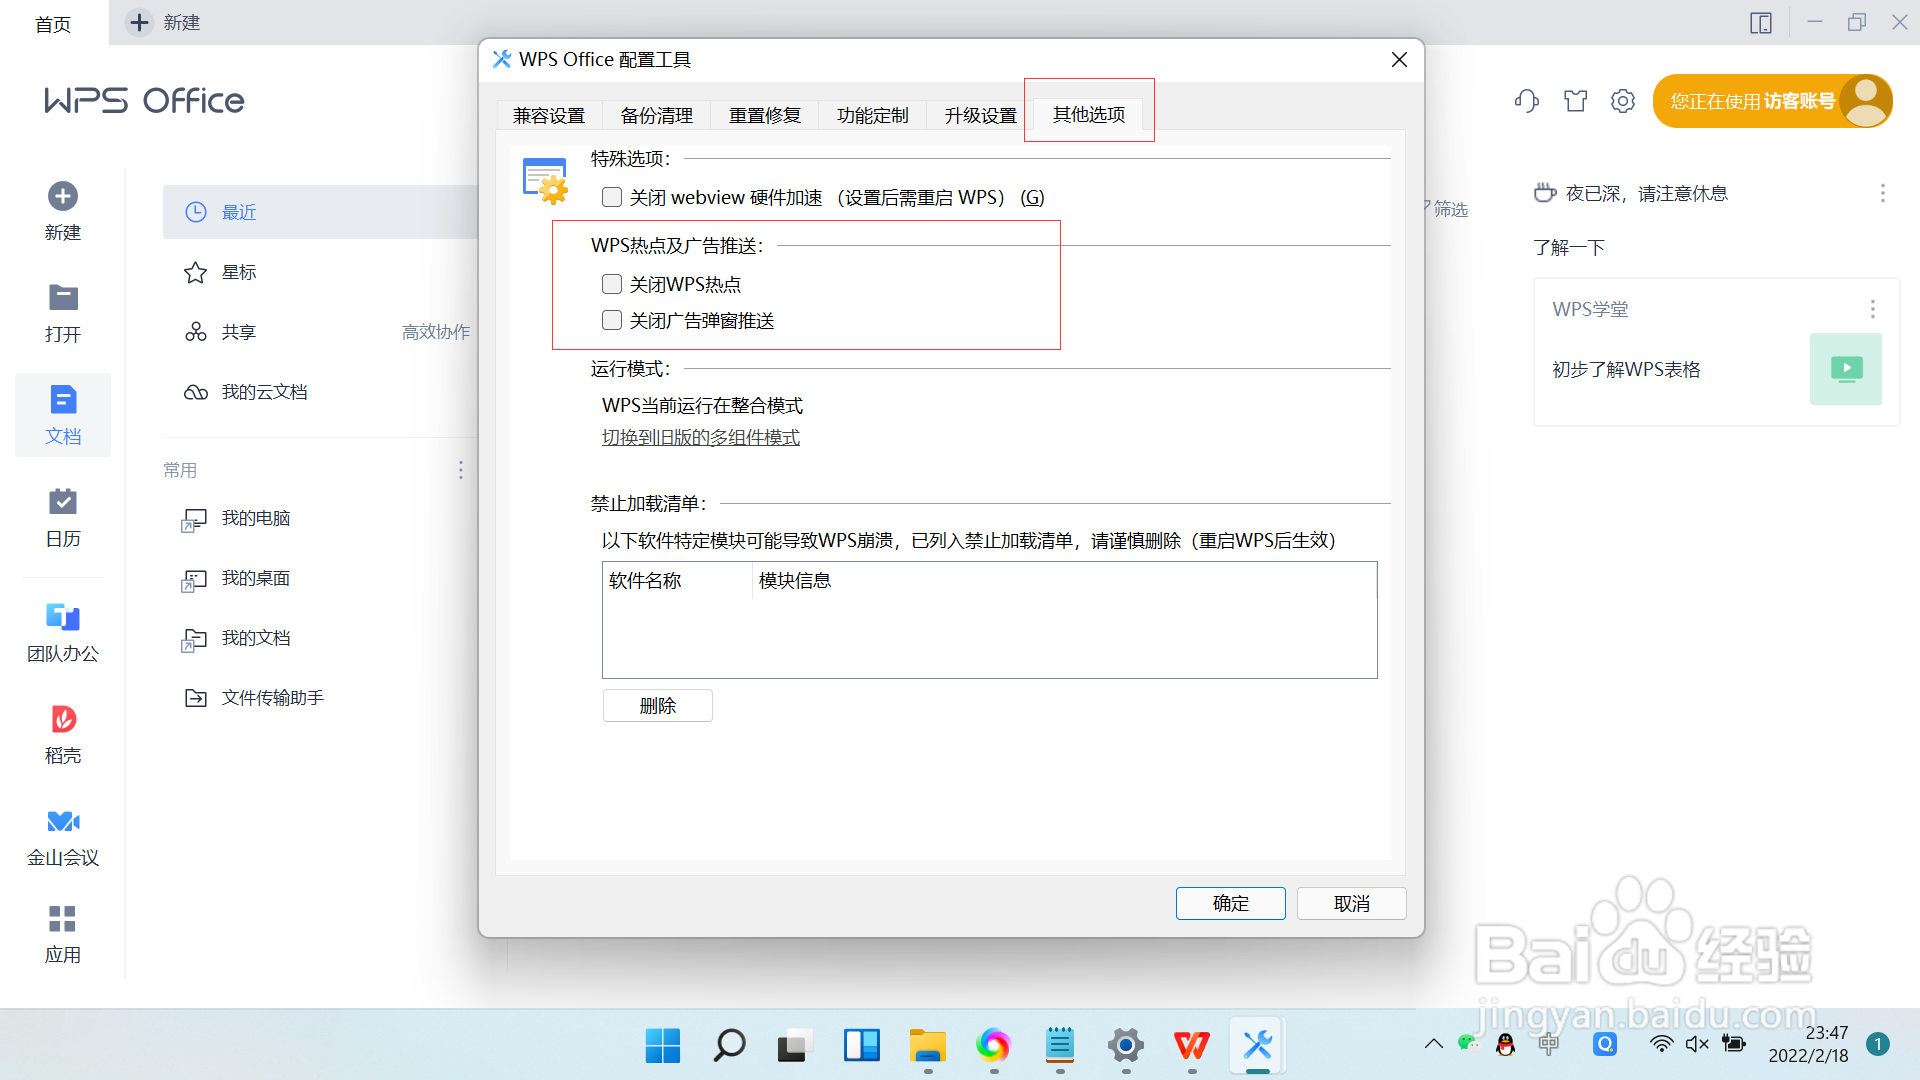
Task: Check 关闭 webview 硬件加速 option
Action: (612, 197)
